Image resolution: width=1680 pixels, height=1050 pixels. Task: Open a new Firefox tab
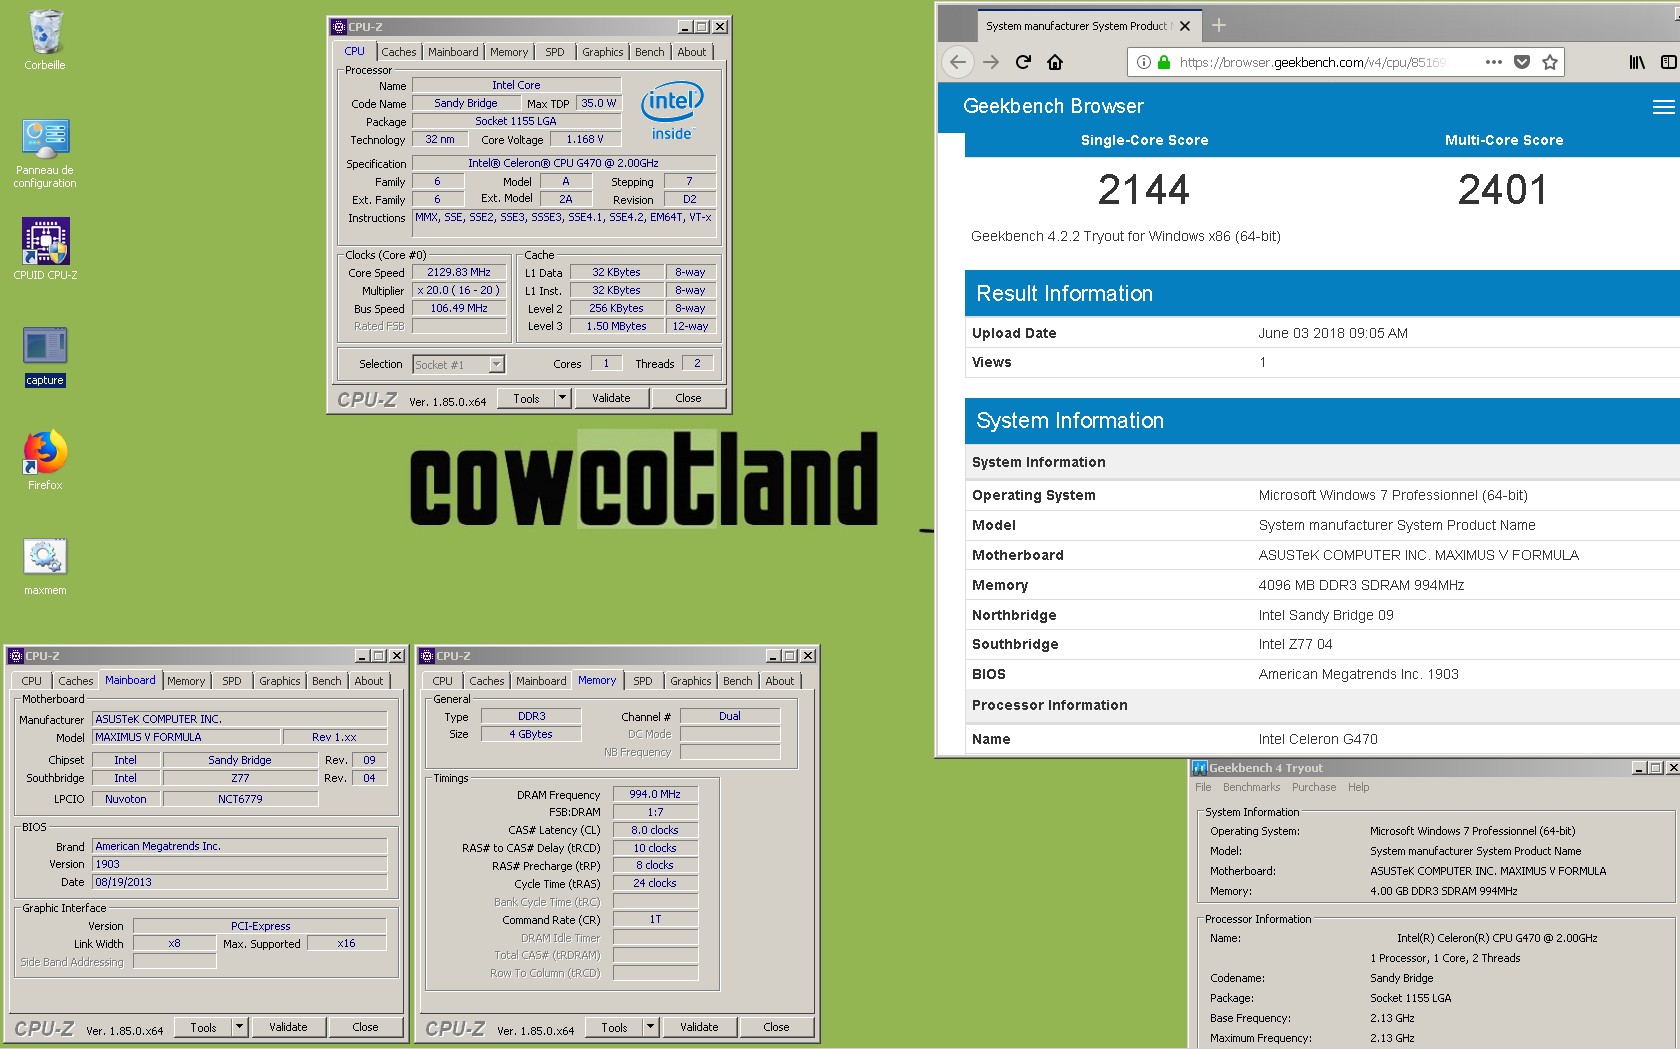coord(1219,26)
